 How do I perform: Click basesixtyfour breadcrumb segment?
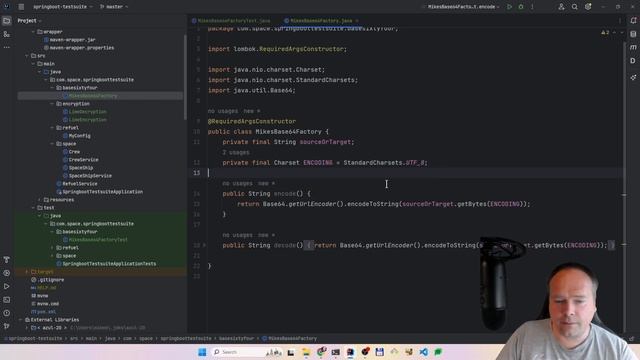236,338
